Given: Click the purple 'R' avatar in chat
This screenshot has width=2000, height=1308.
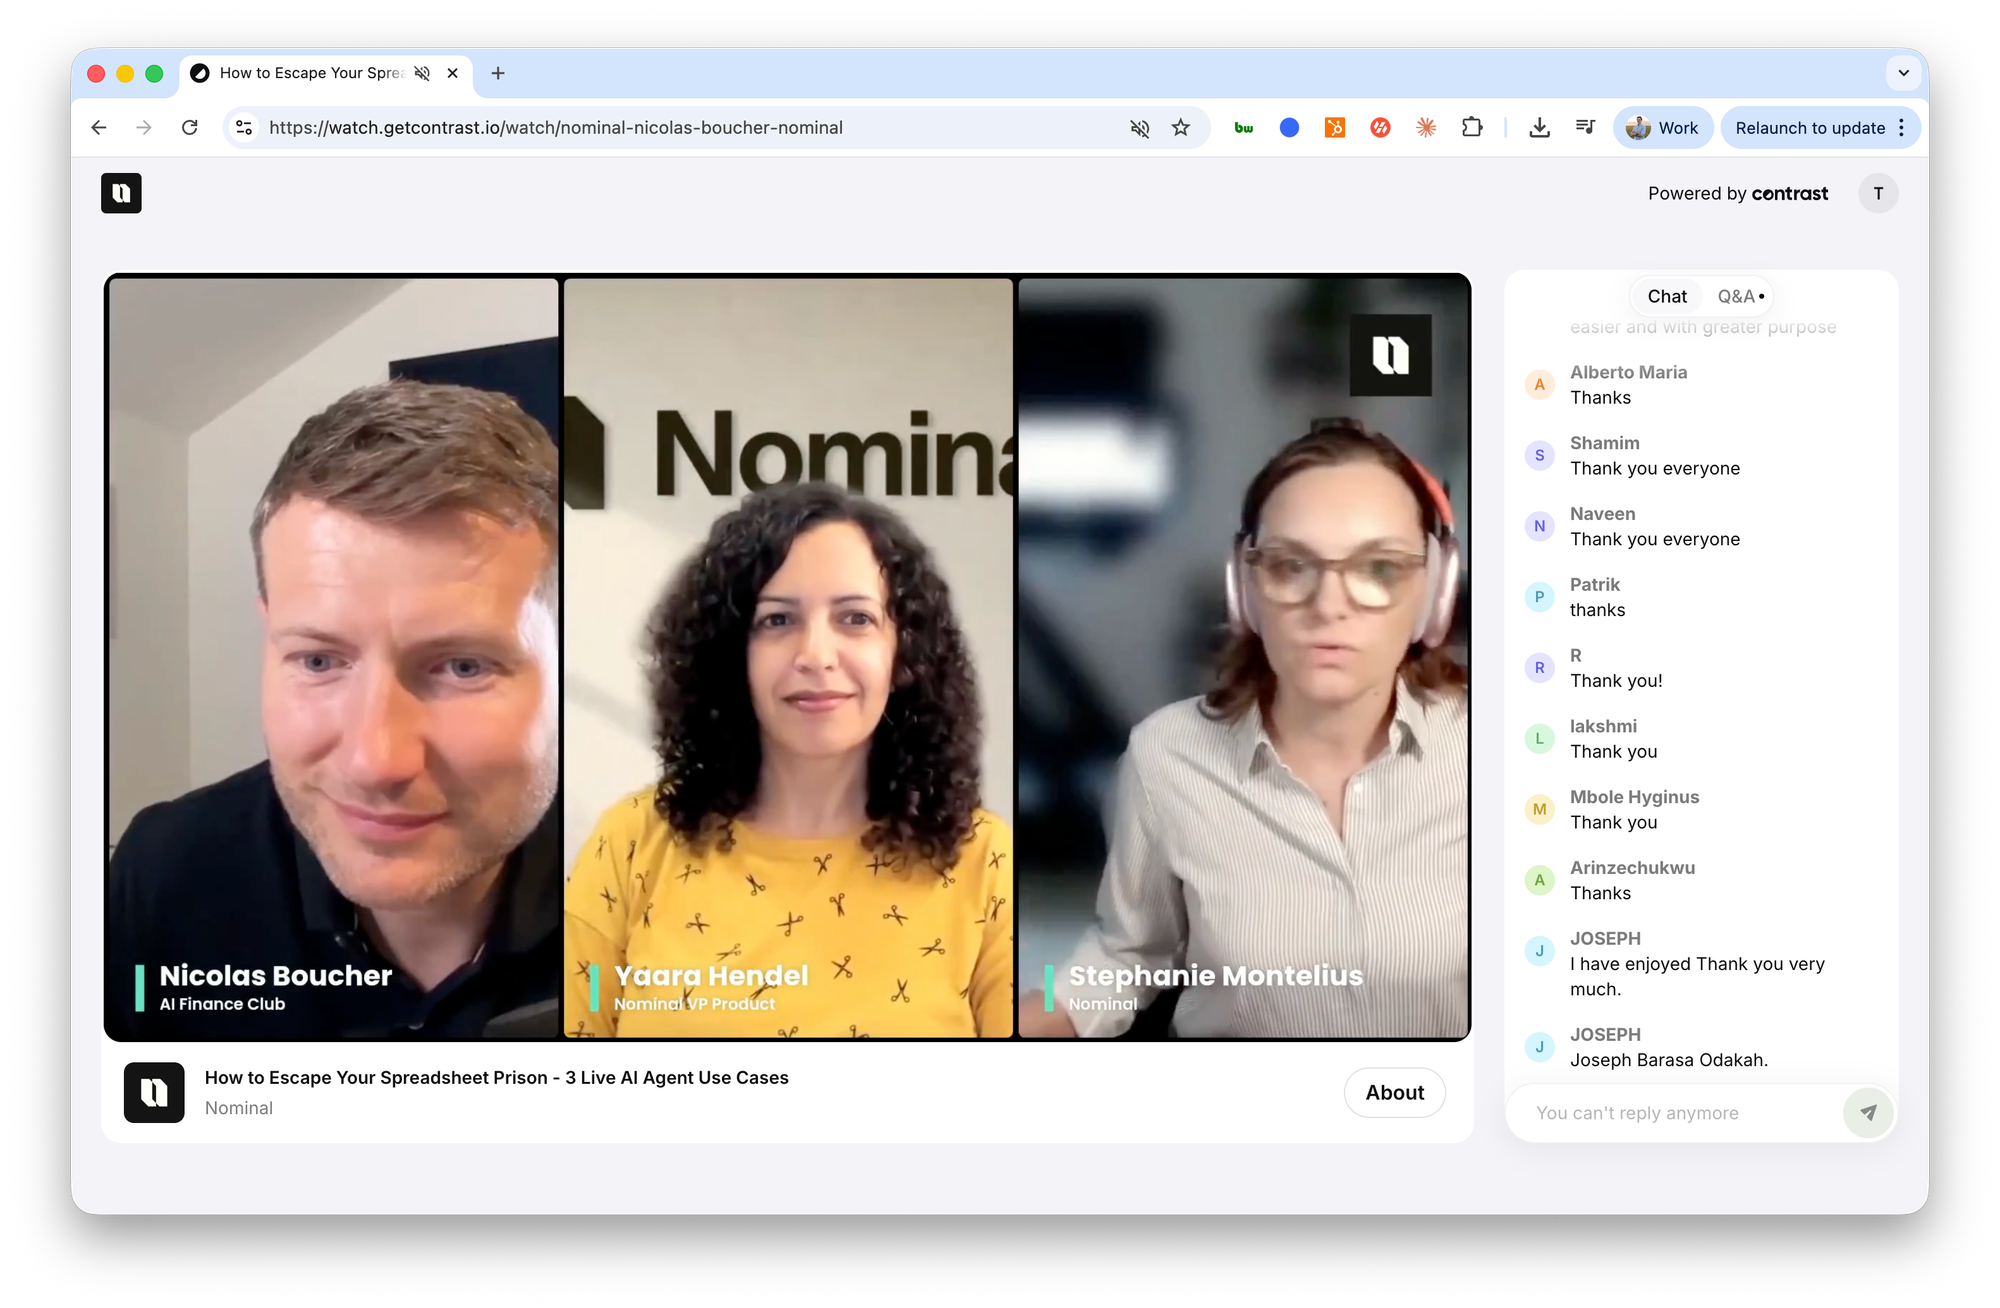Looking at the screenshot, I should 1539,668.
